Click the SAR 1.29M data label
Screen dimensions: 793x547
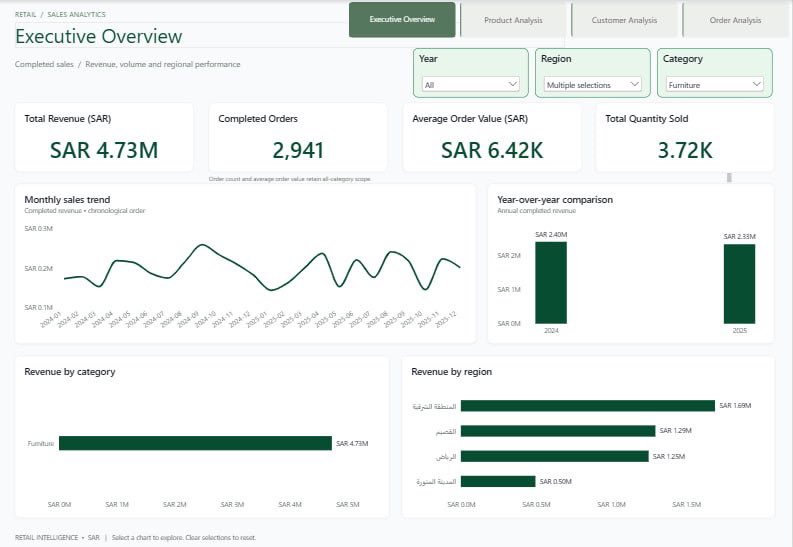(675, 431)
